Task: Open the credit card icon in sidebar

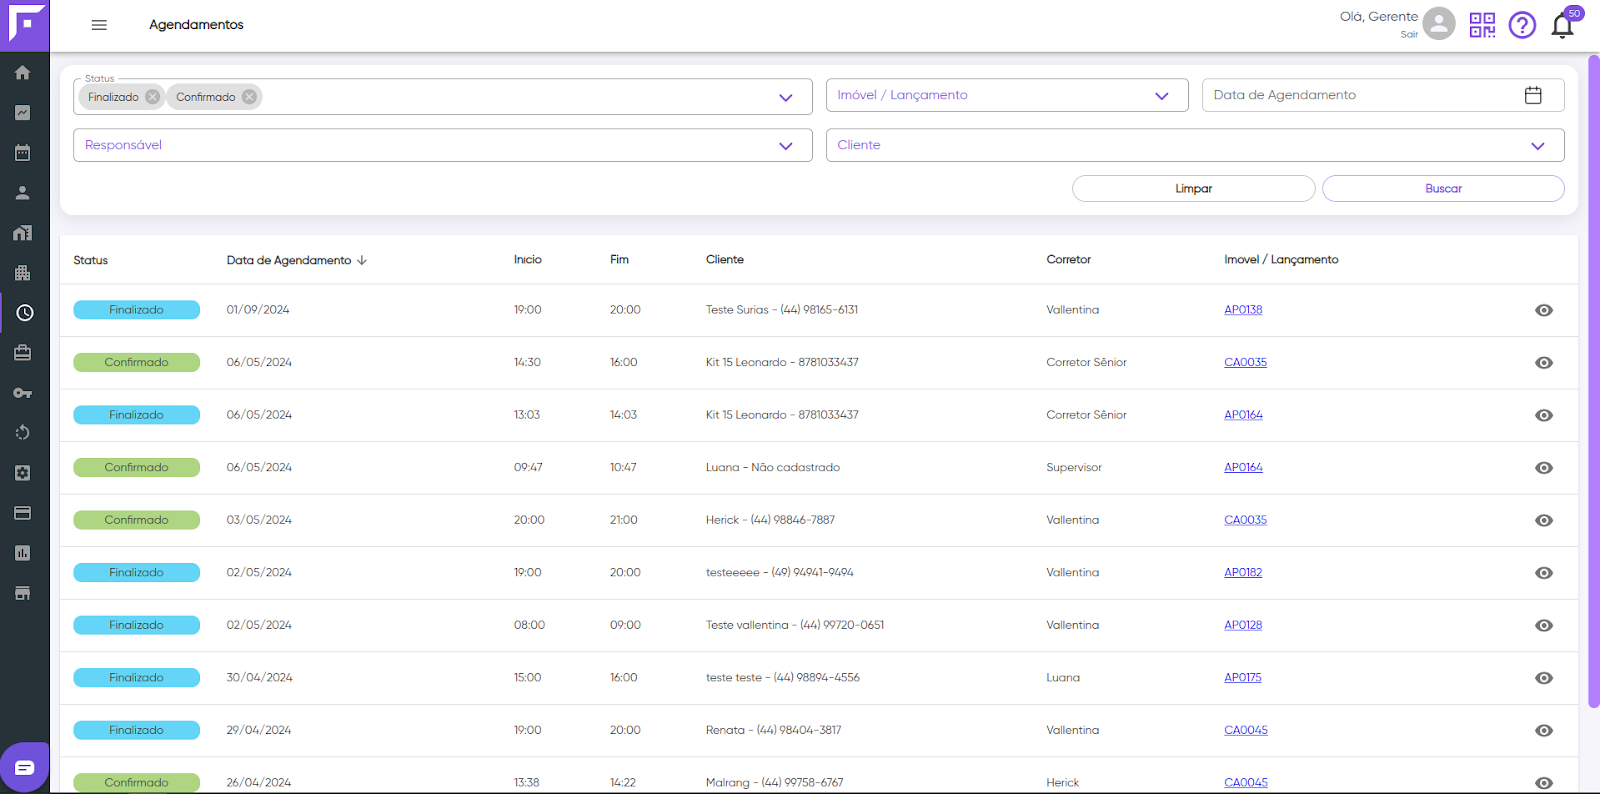Action: (x=22, y=513)
